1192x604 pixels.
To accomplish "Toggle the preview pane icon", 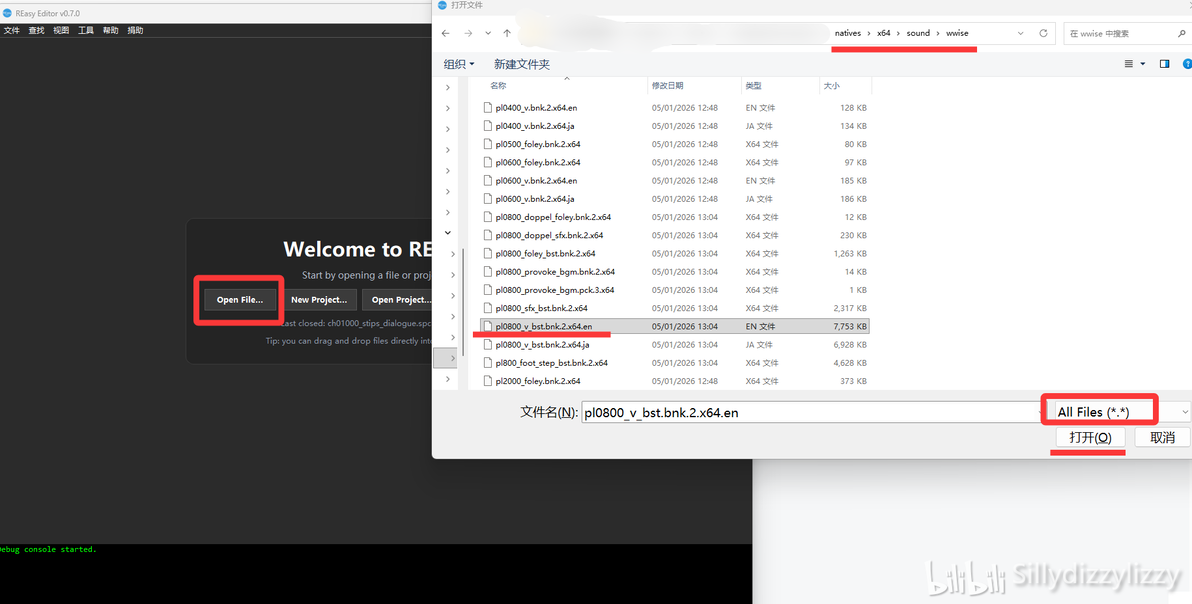I will [1164, 64].
